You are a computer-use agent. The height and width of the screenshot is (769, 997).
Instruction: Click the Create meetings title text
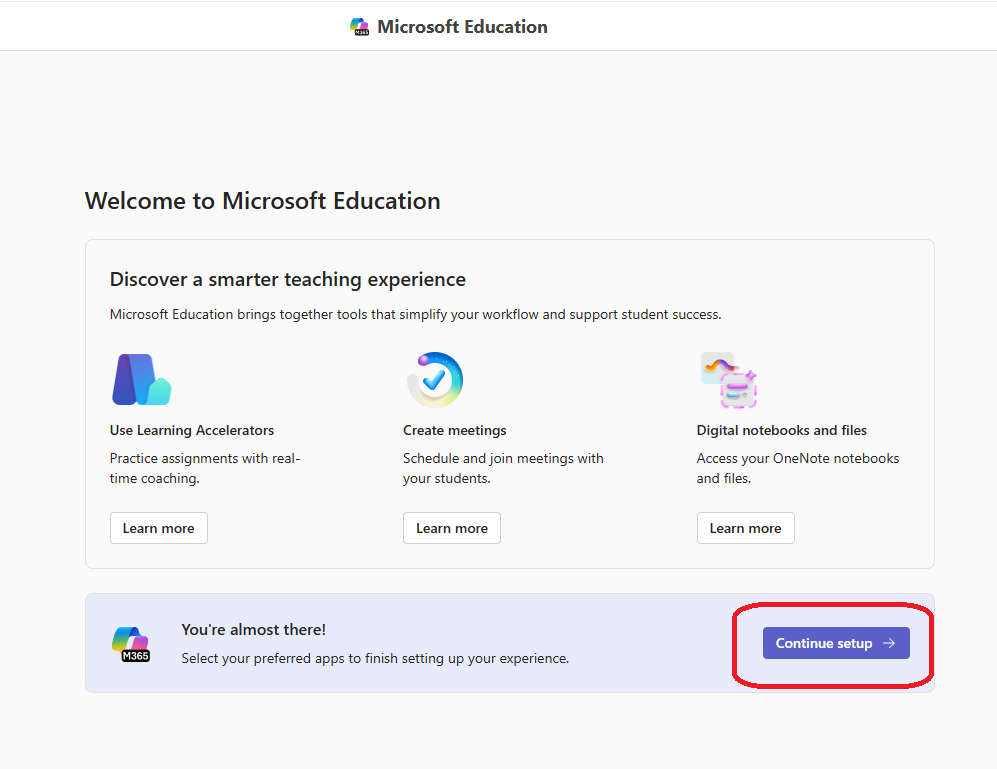pyautogui.click(x=454, y=430)
